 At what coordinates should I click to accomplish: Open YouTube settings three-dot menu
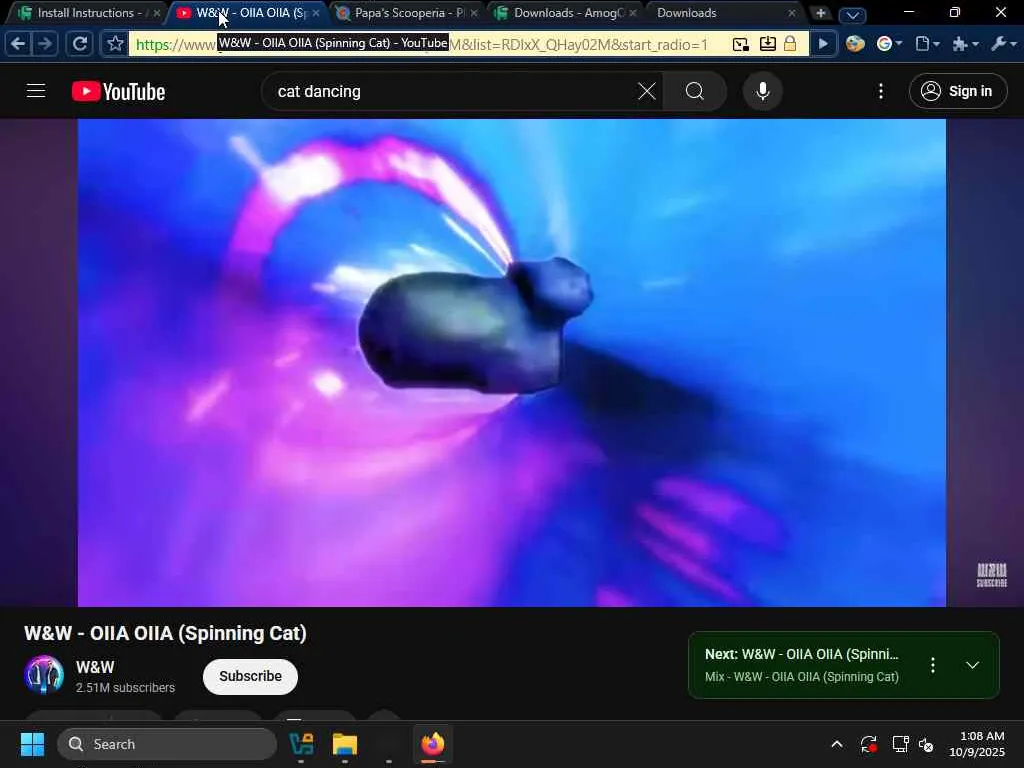[881, 91]
